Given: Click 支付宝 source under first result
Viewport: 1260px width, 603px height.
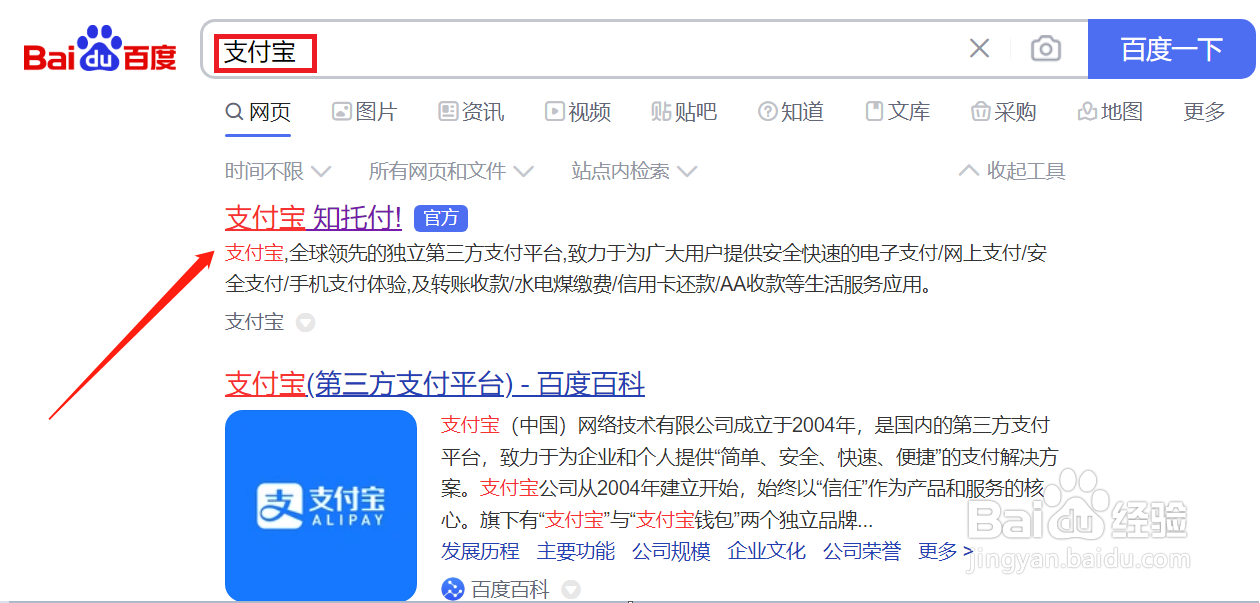Looking at the screenshot, I should pos(255,322).
